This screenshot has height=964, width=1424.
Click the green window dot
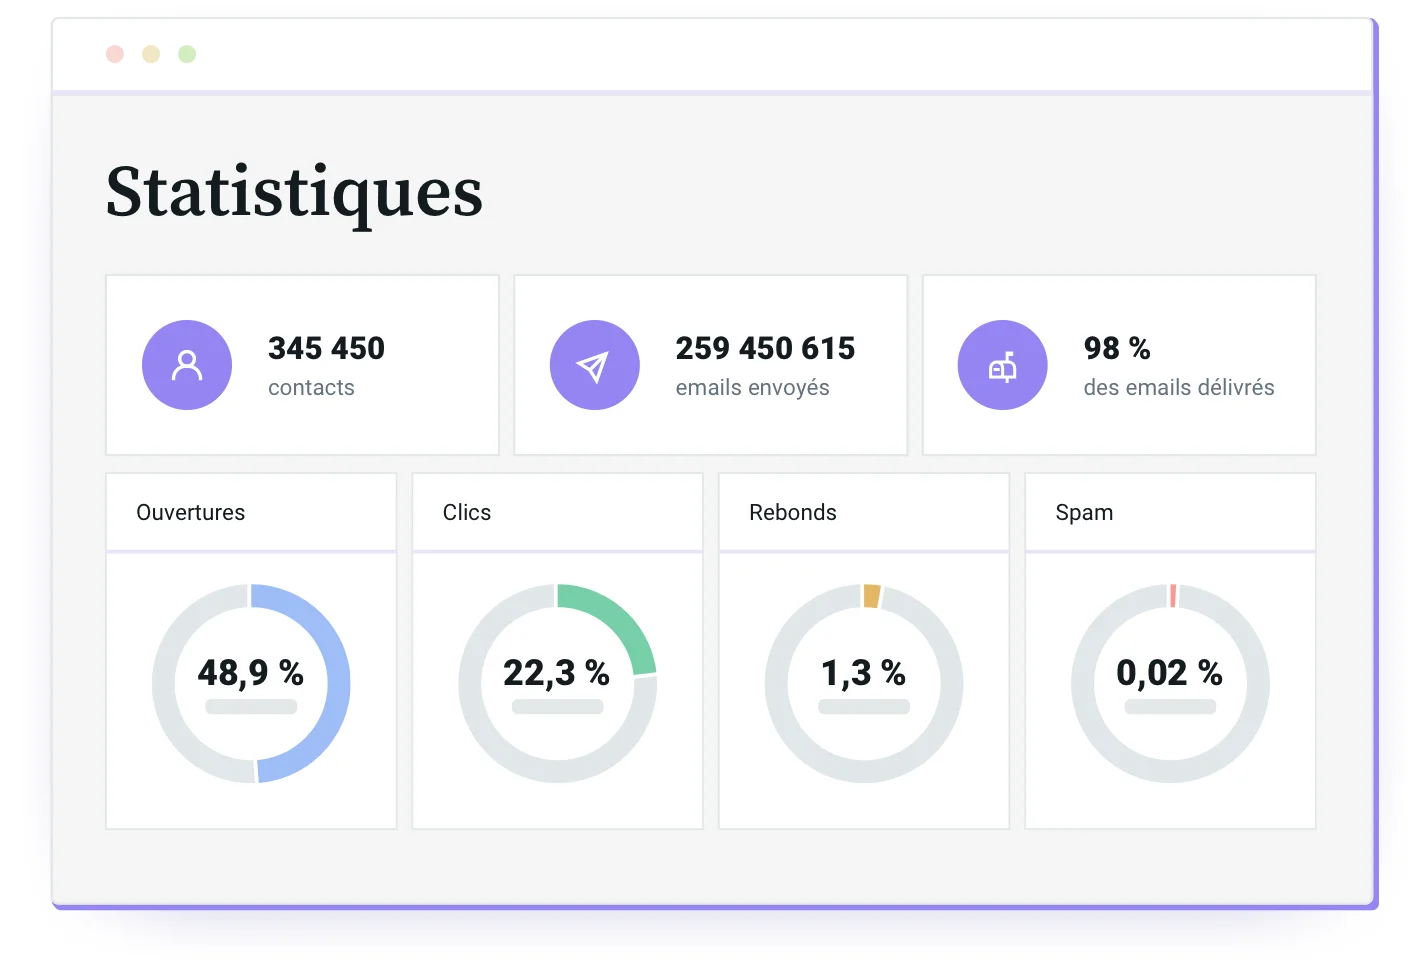(x=187, y=54)
